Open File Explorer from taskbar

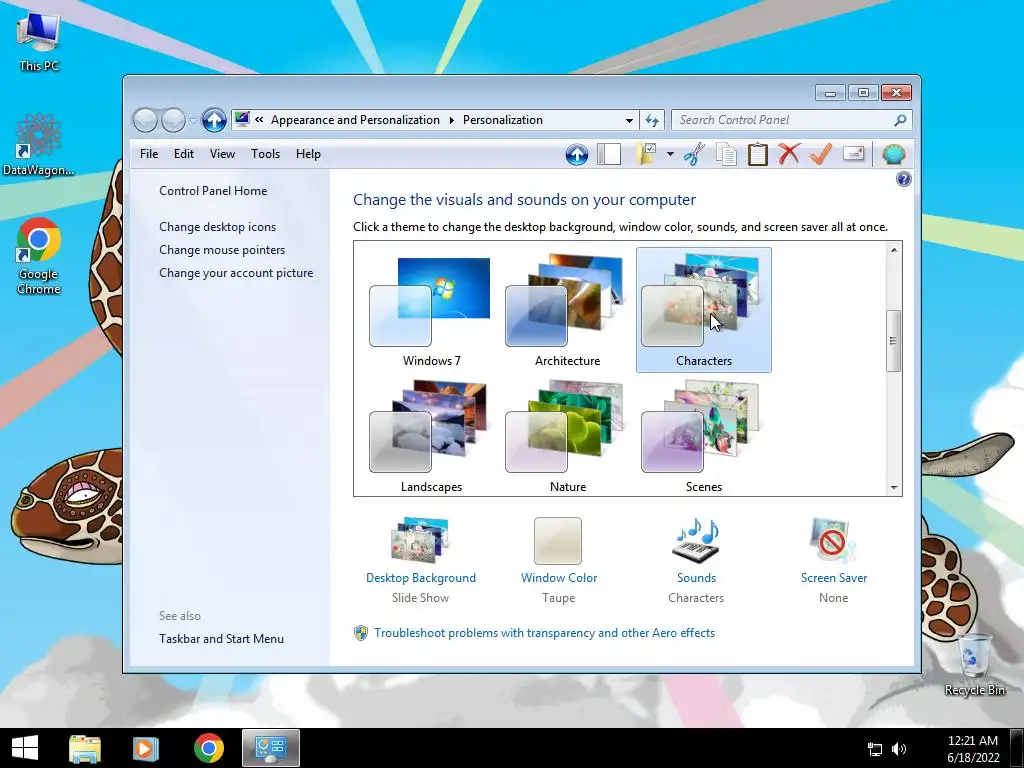pyautogui.click(x=85, y=748)
